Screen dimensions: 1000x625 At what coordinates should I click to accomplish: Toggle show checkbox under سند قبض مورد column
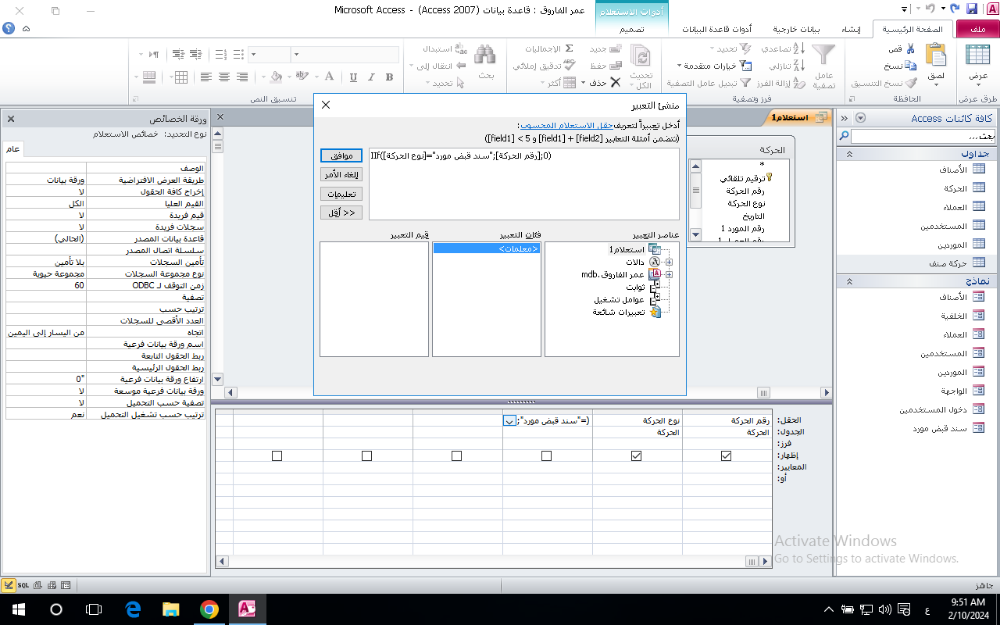(x=547, y=456)
